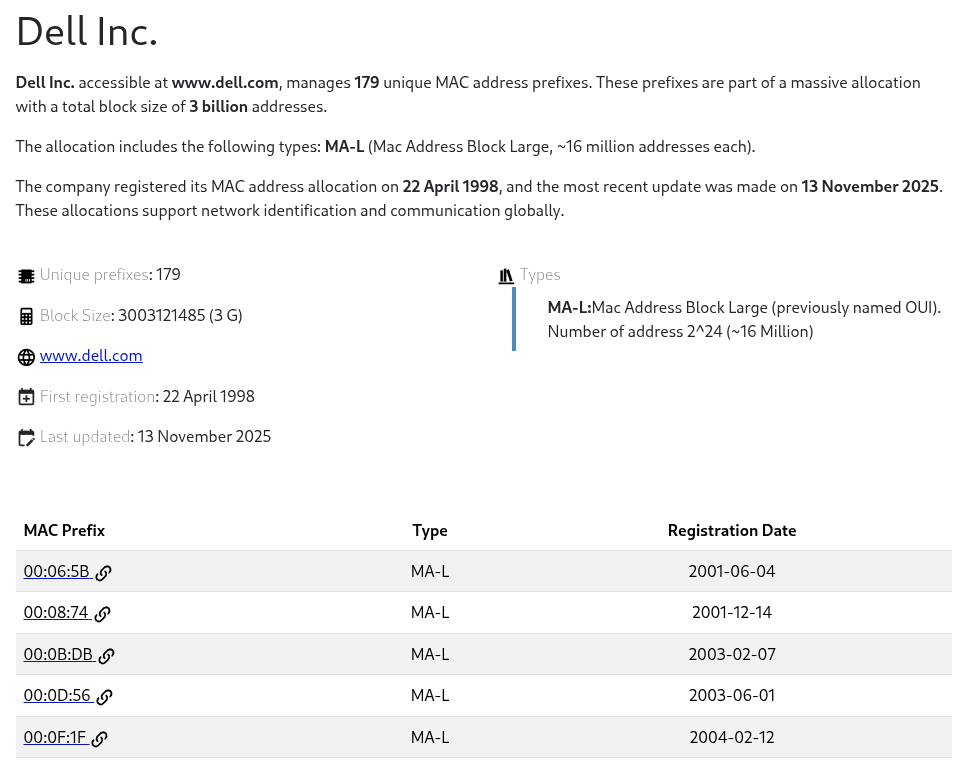966x770 pixels.
Task: Click the Registration Date column header
Action: point(732,530)
